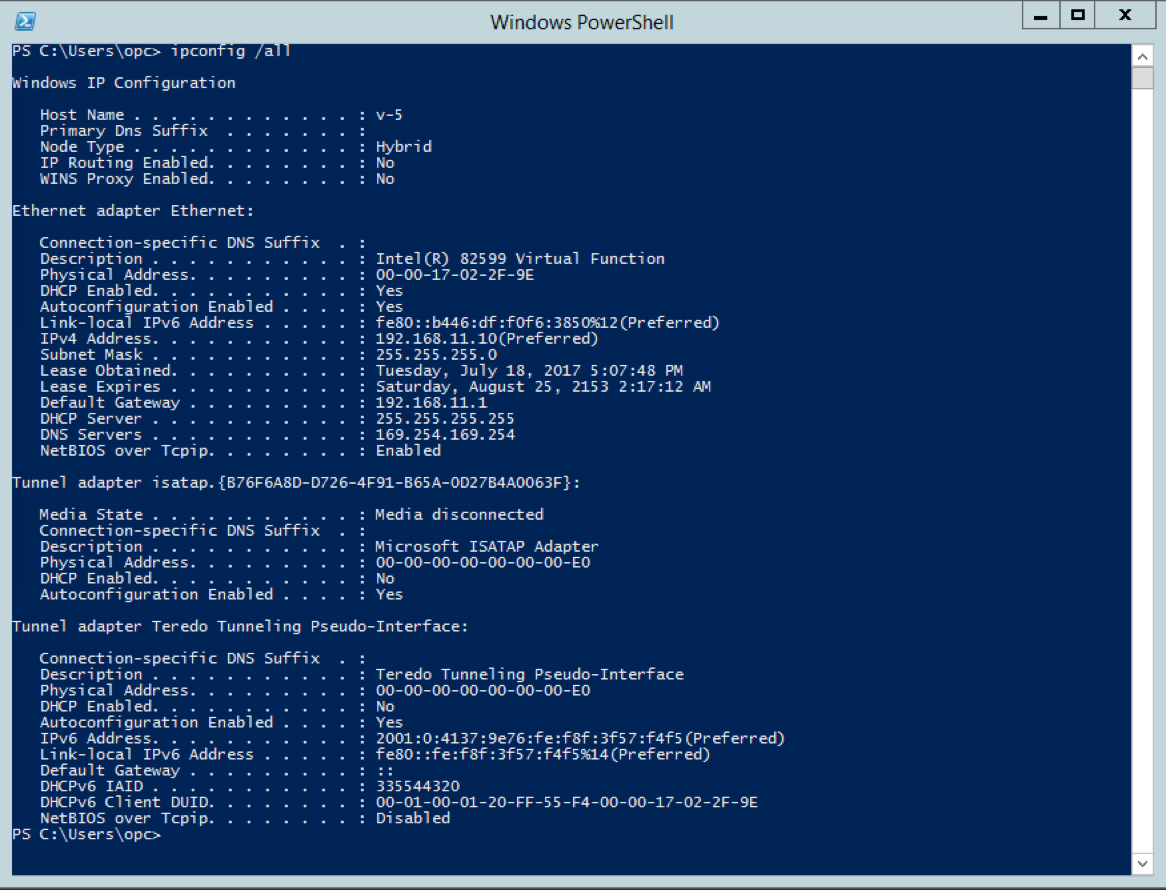Click the PowerShell icon in the title bar
This screenshot has height=890, width=1166.
click(24, 20)
